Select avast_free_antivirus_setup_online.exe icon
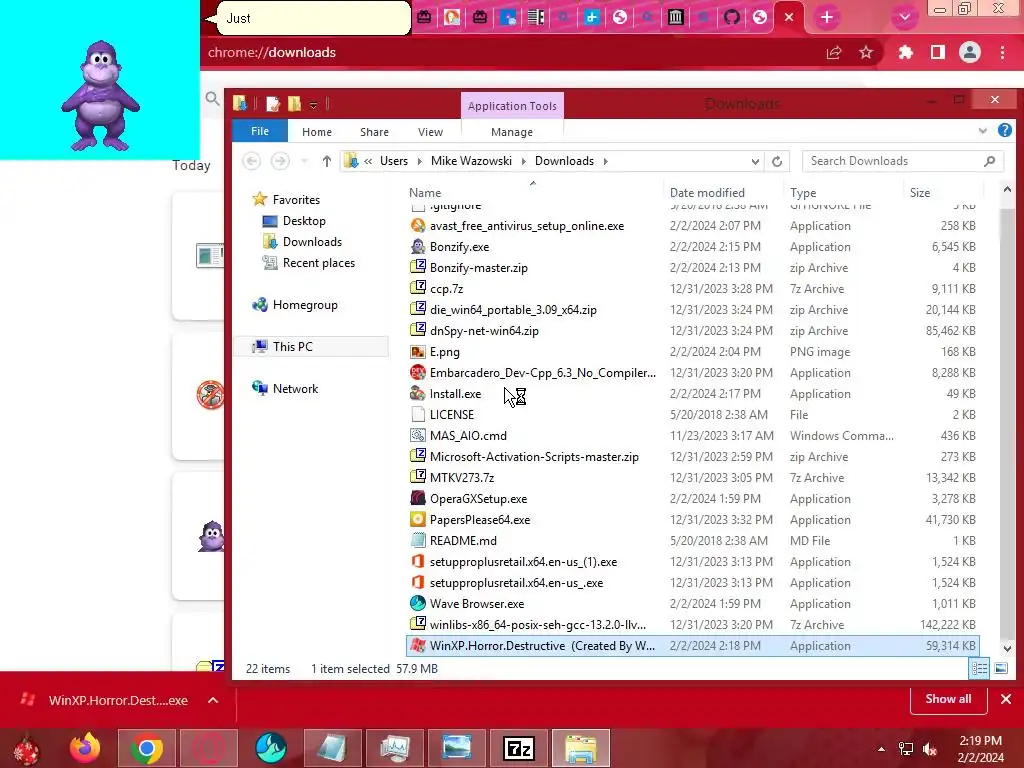 417,226
